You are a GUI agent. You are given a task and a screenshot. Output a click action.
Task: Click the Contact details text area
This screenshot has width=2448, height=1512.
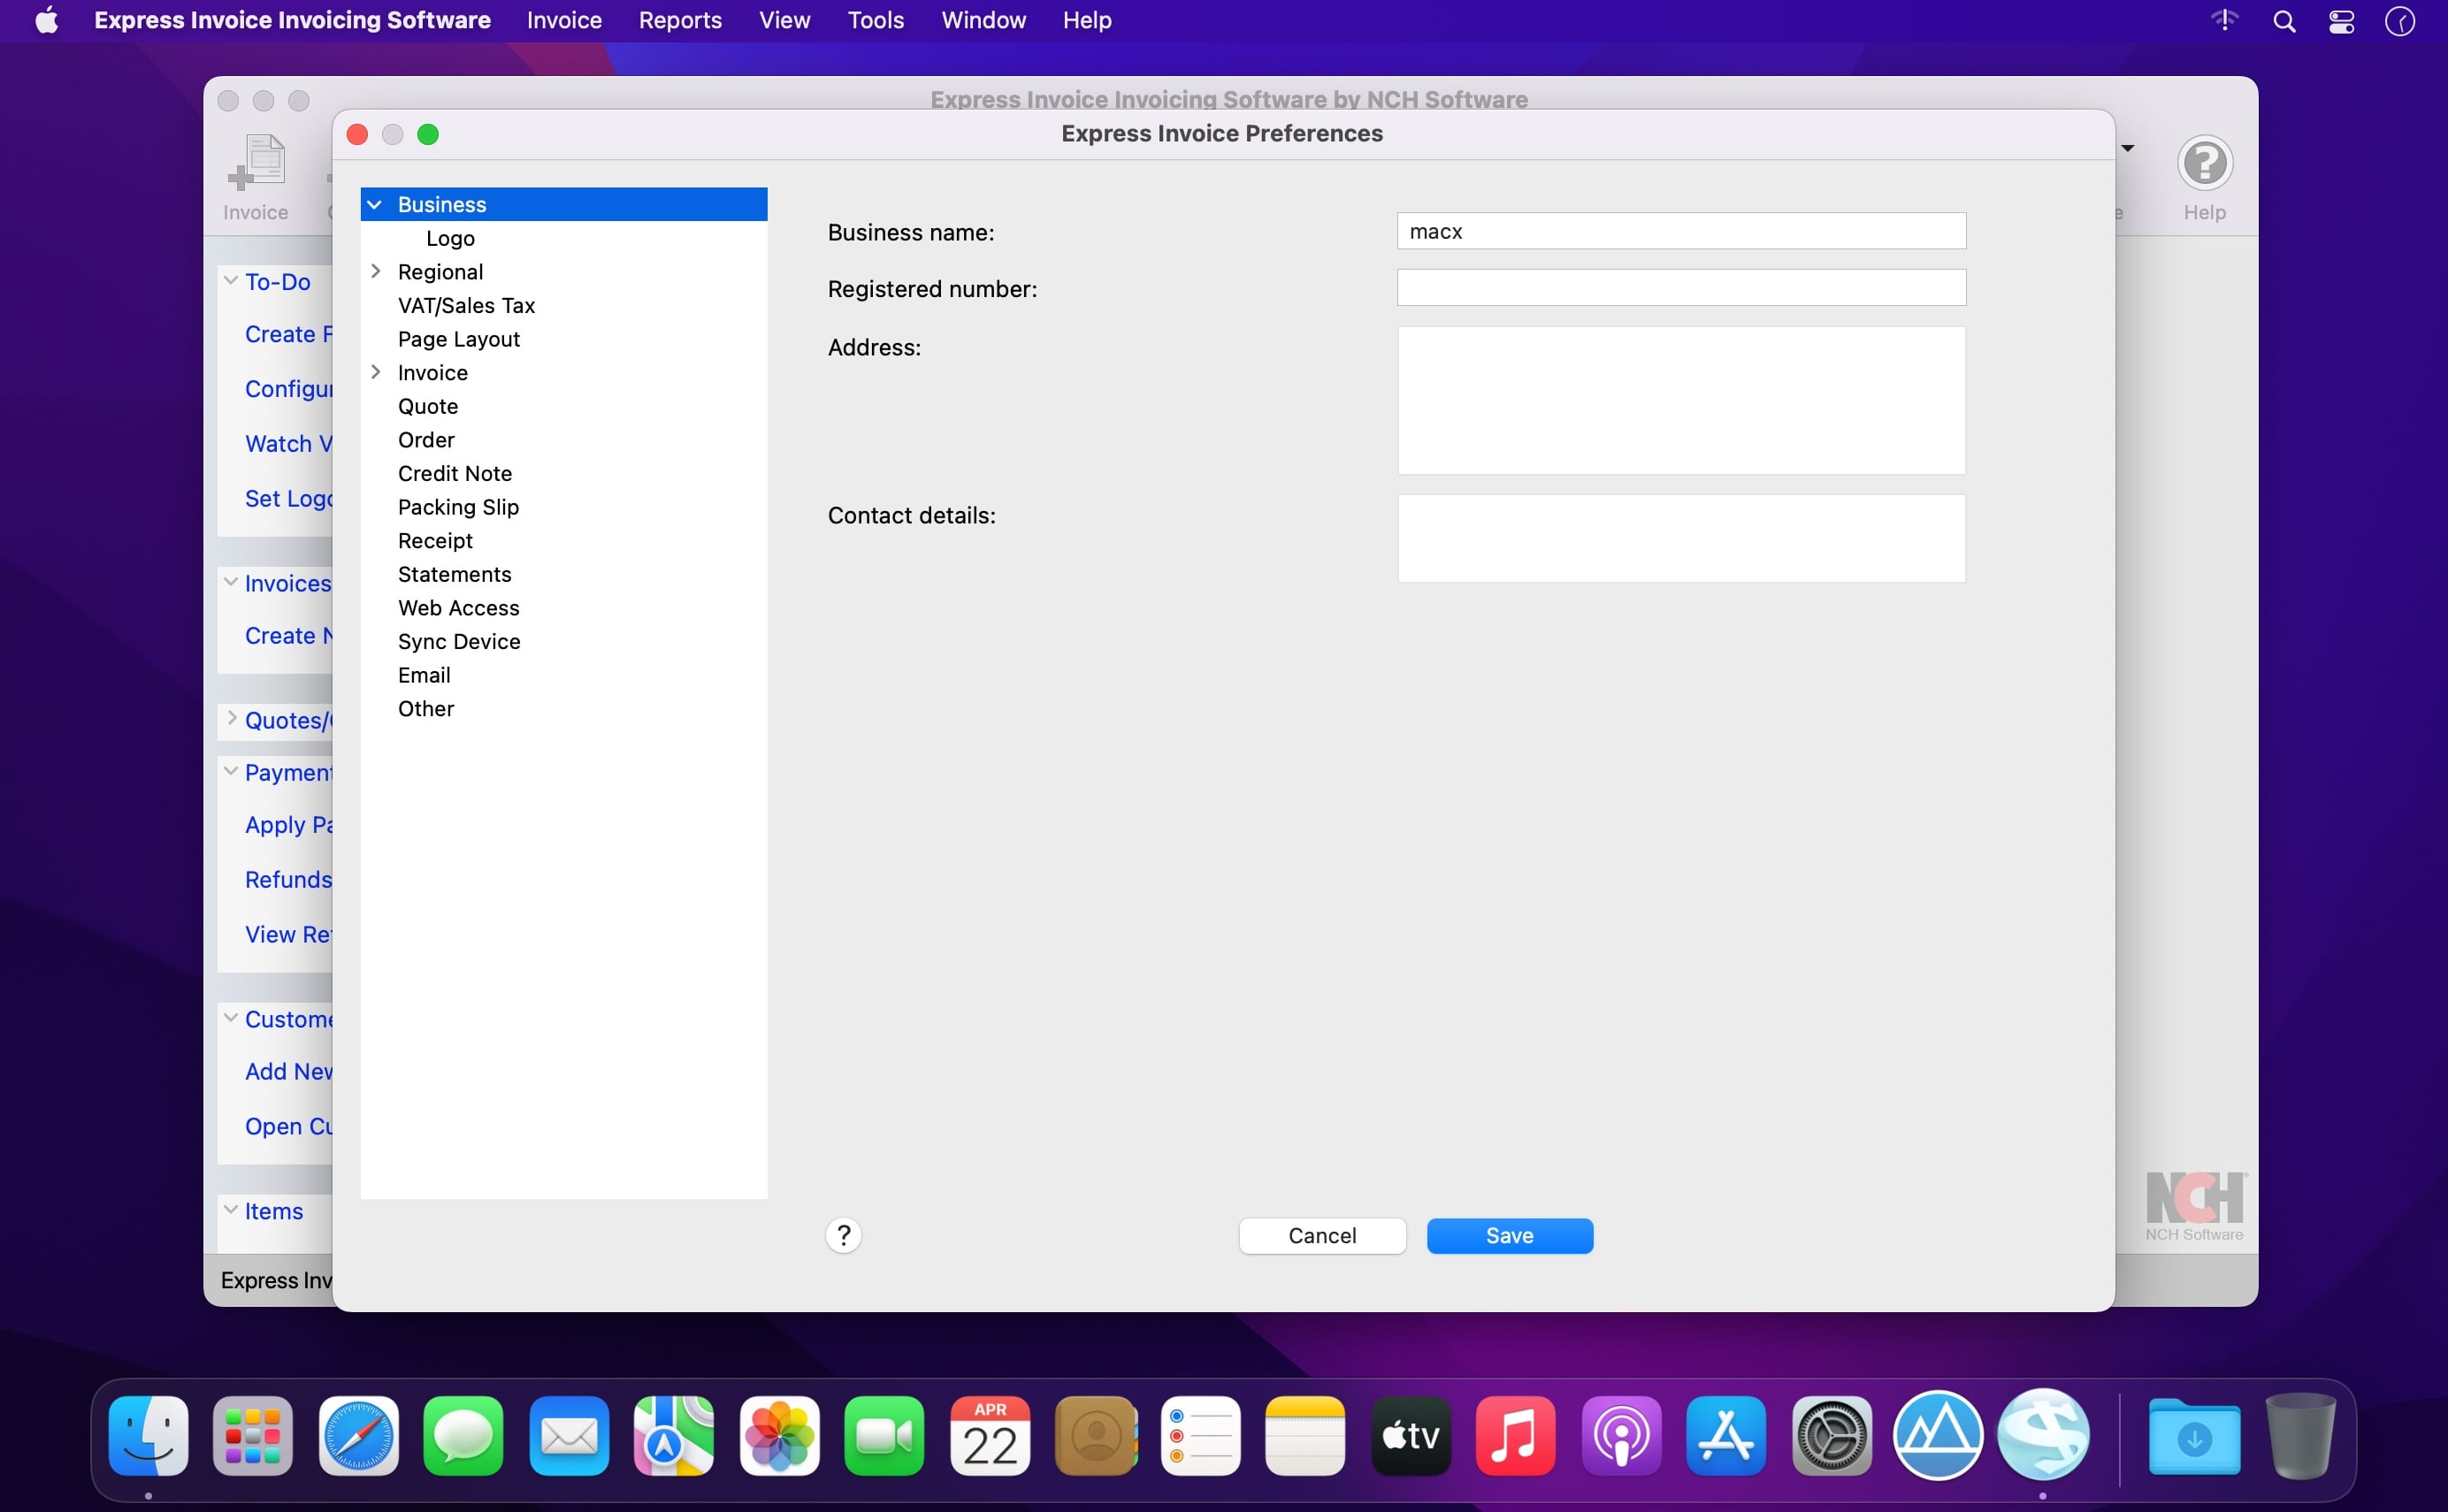click(1681, 538)
